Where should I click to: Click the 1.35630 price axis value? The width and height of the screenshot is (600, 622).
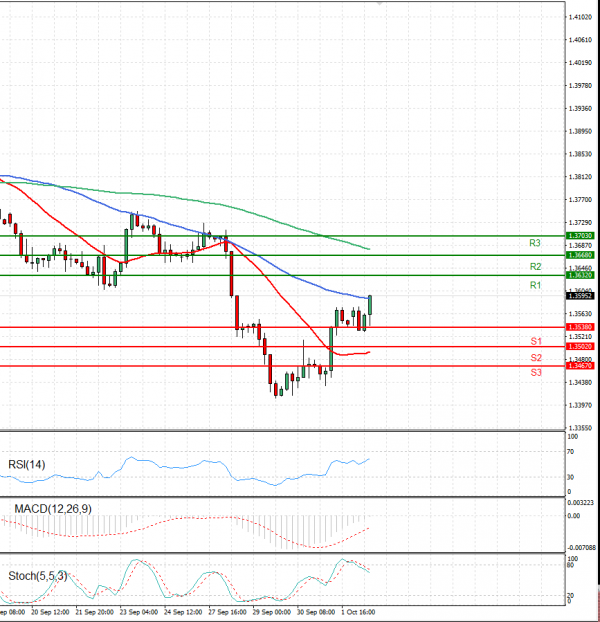(x=580, y=314)
